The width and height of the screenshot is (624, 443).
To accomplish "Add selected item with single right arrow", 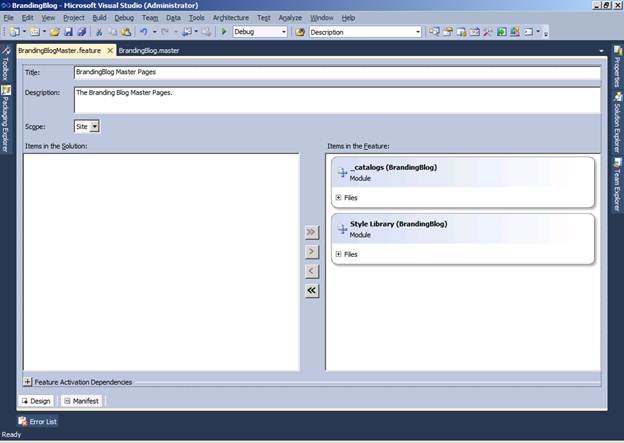I will coord(312,252).
